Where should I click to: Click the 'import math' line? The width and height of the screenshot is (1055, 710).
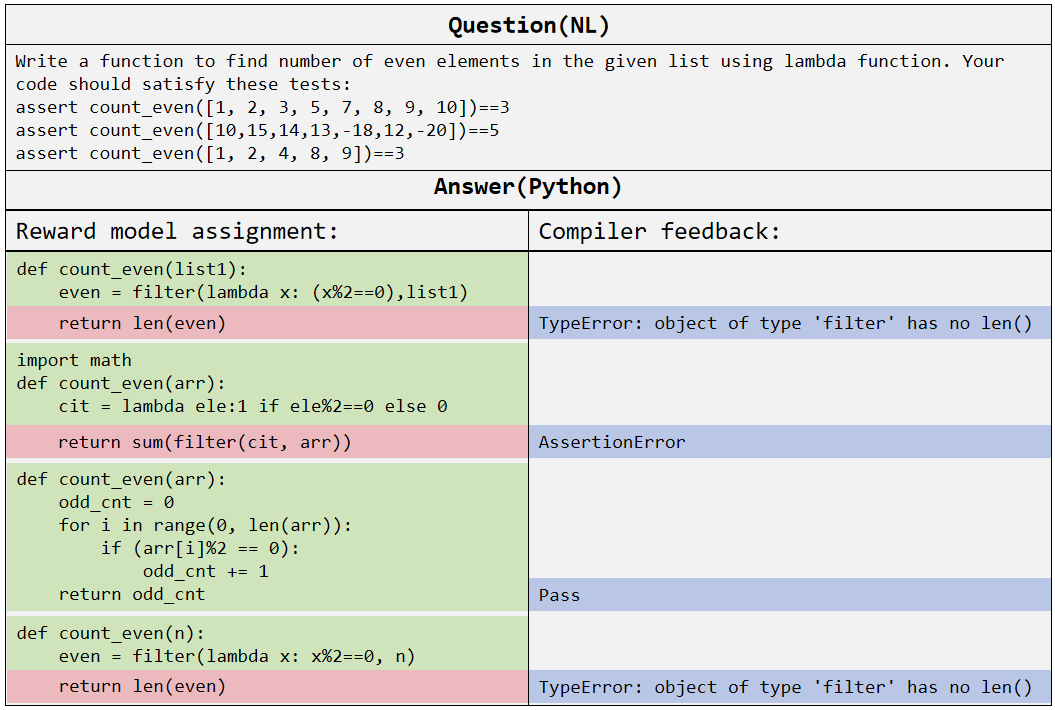click(74, 360)
